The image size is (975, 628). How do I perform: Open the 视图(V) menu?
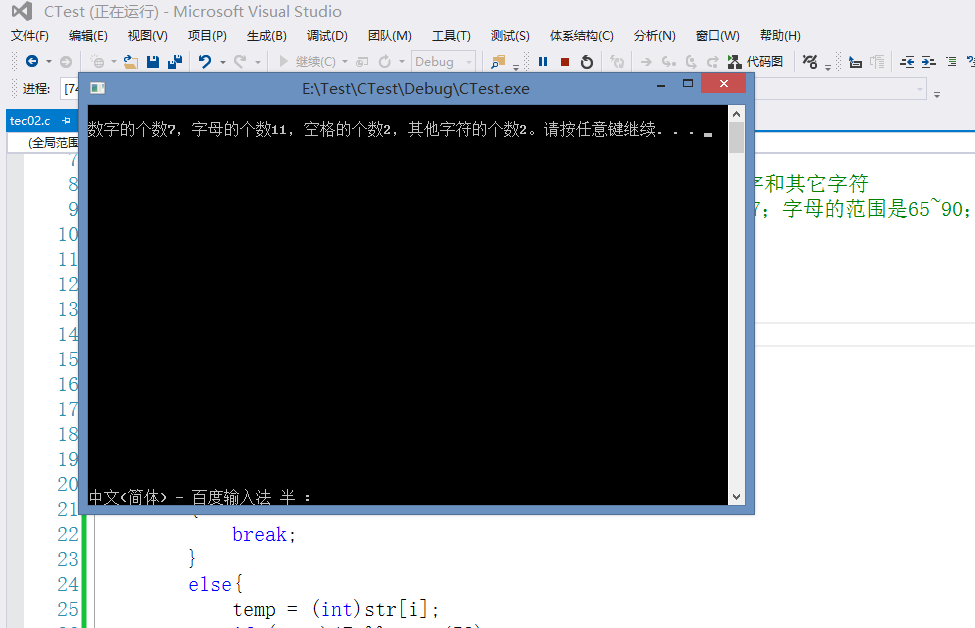click(147, 35)
